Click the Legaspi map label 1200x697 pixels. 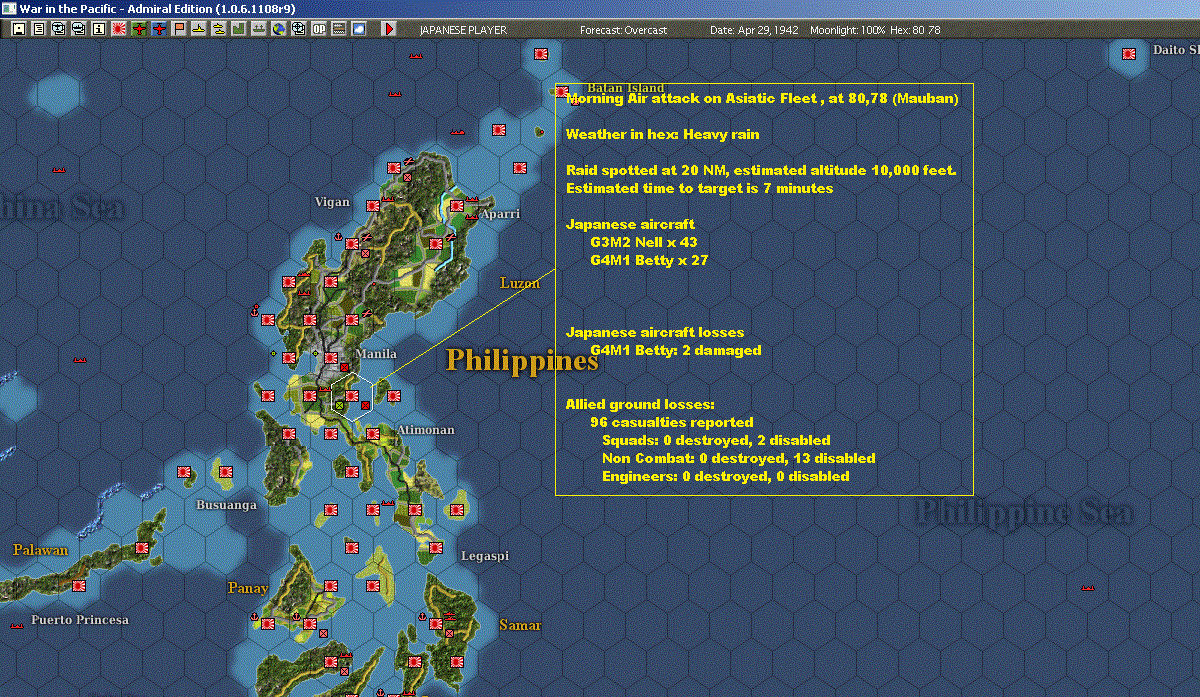coord(485,556)
